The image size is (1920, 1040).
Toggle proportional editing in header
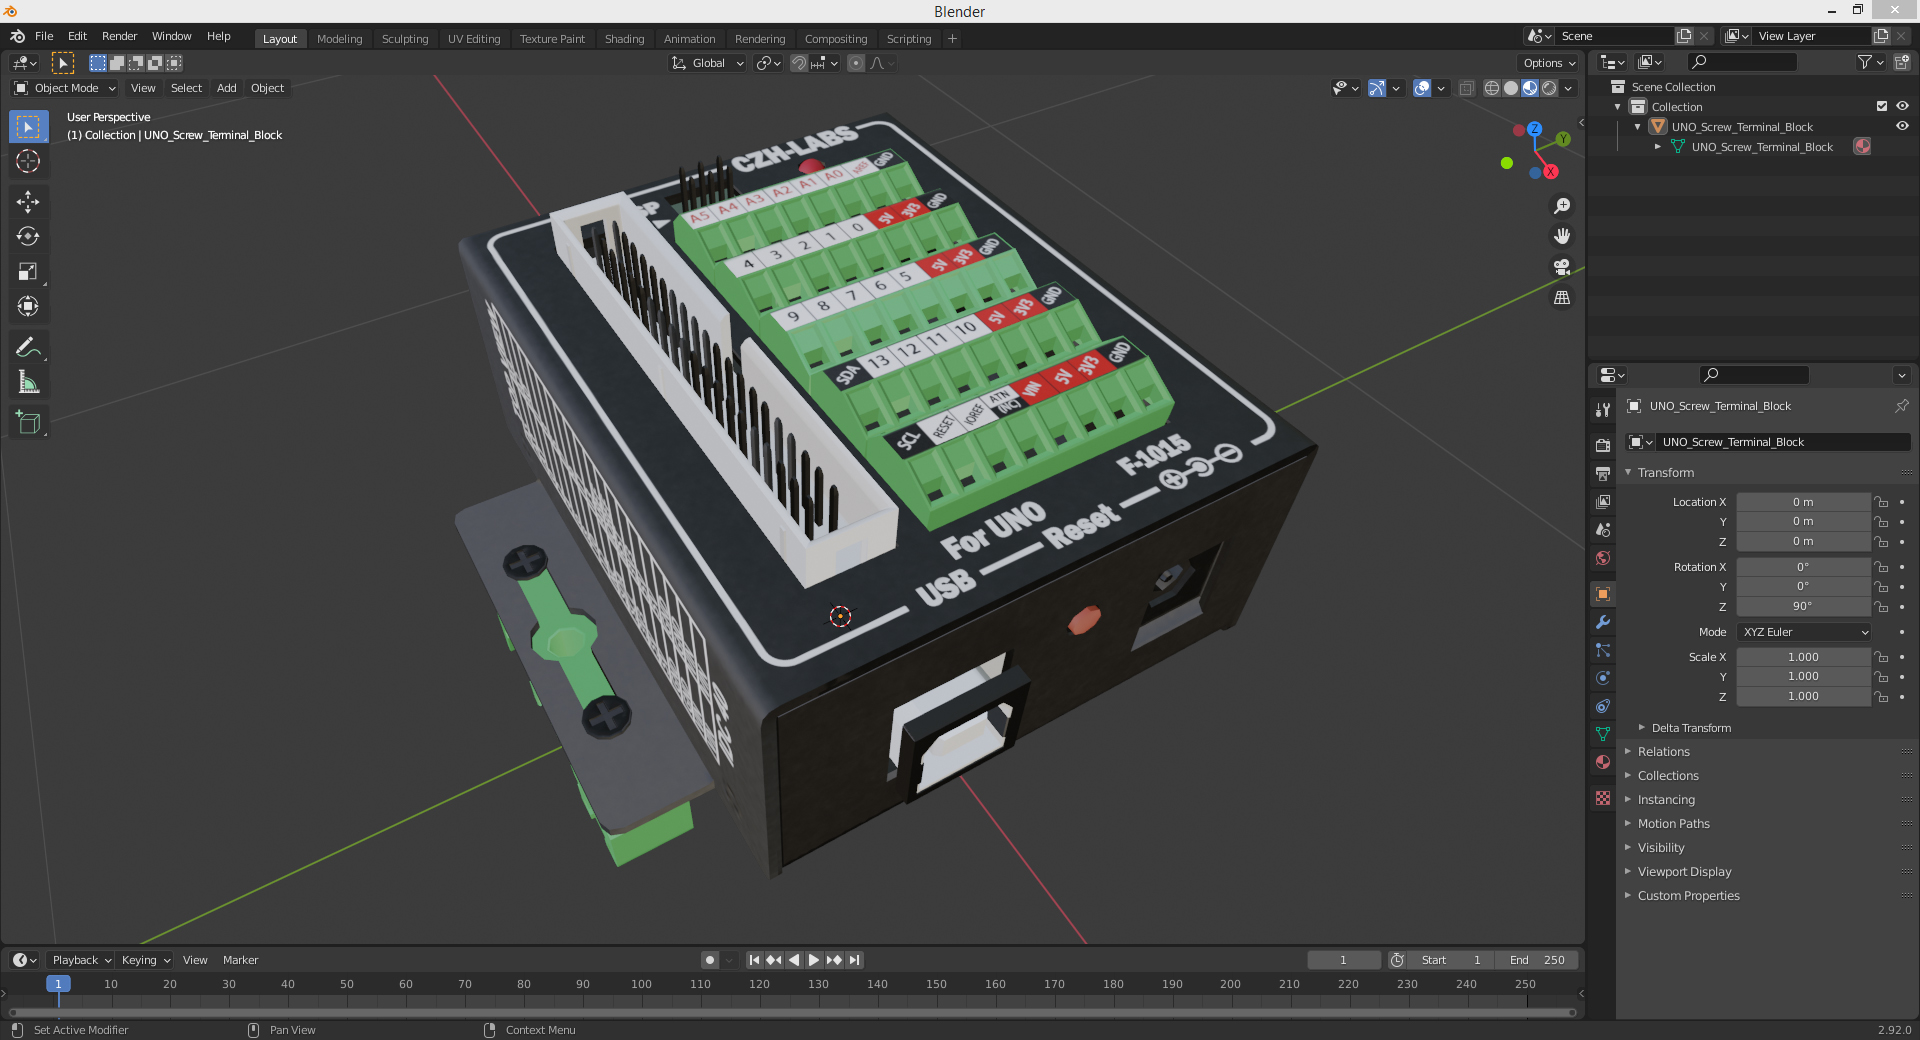click(856, 63)
